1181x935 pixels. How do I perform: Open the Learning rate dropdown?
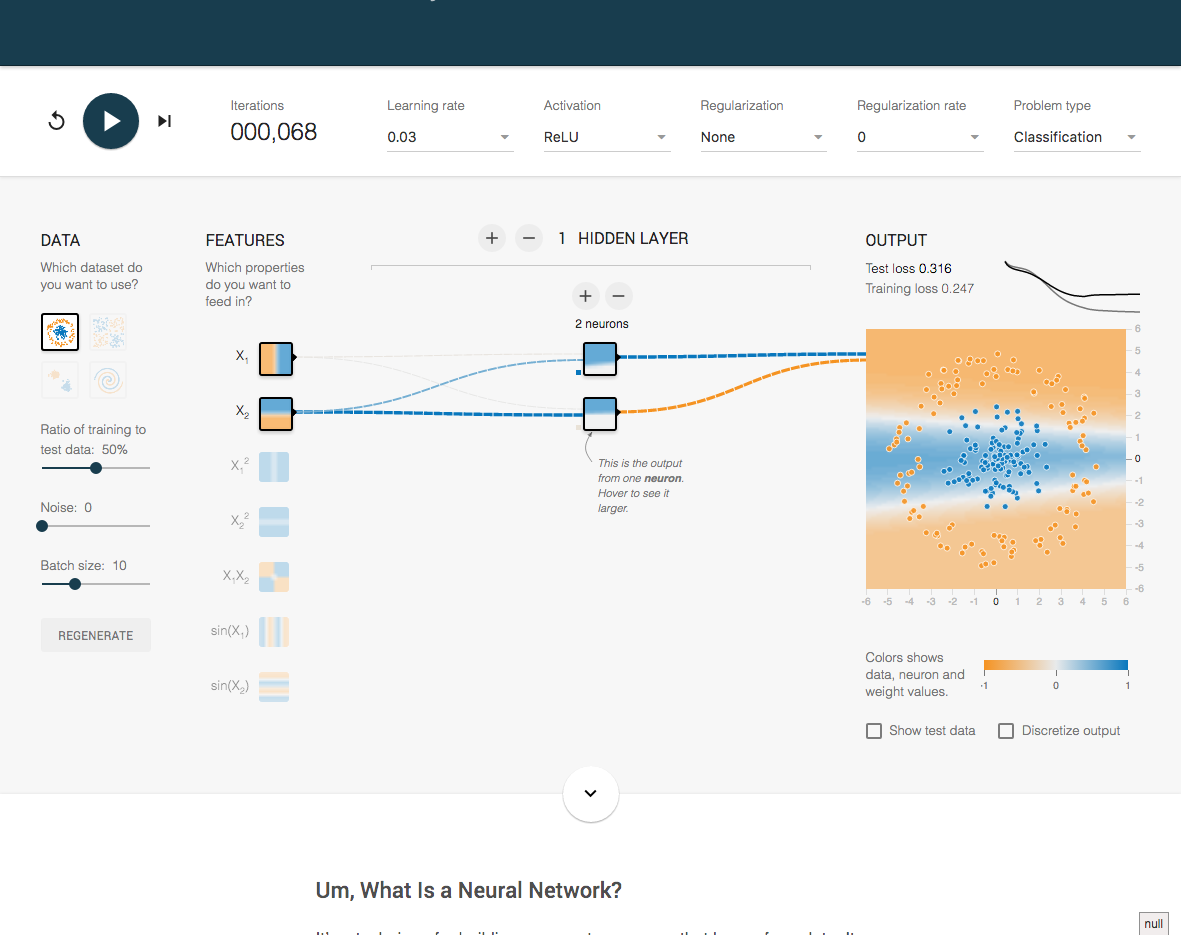click(450, 137)
